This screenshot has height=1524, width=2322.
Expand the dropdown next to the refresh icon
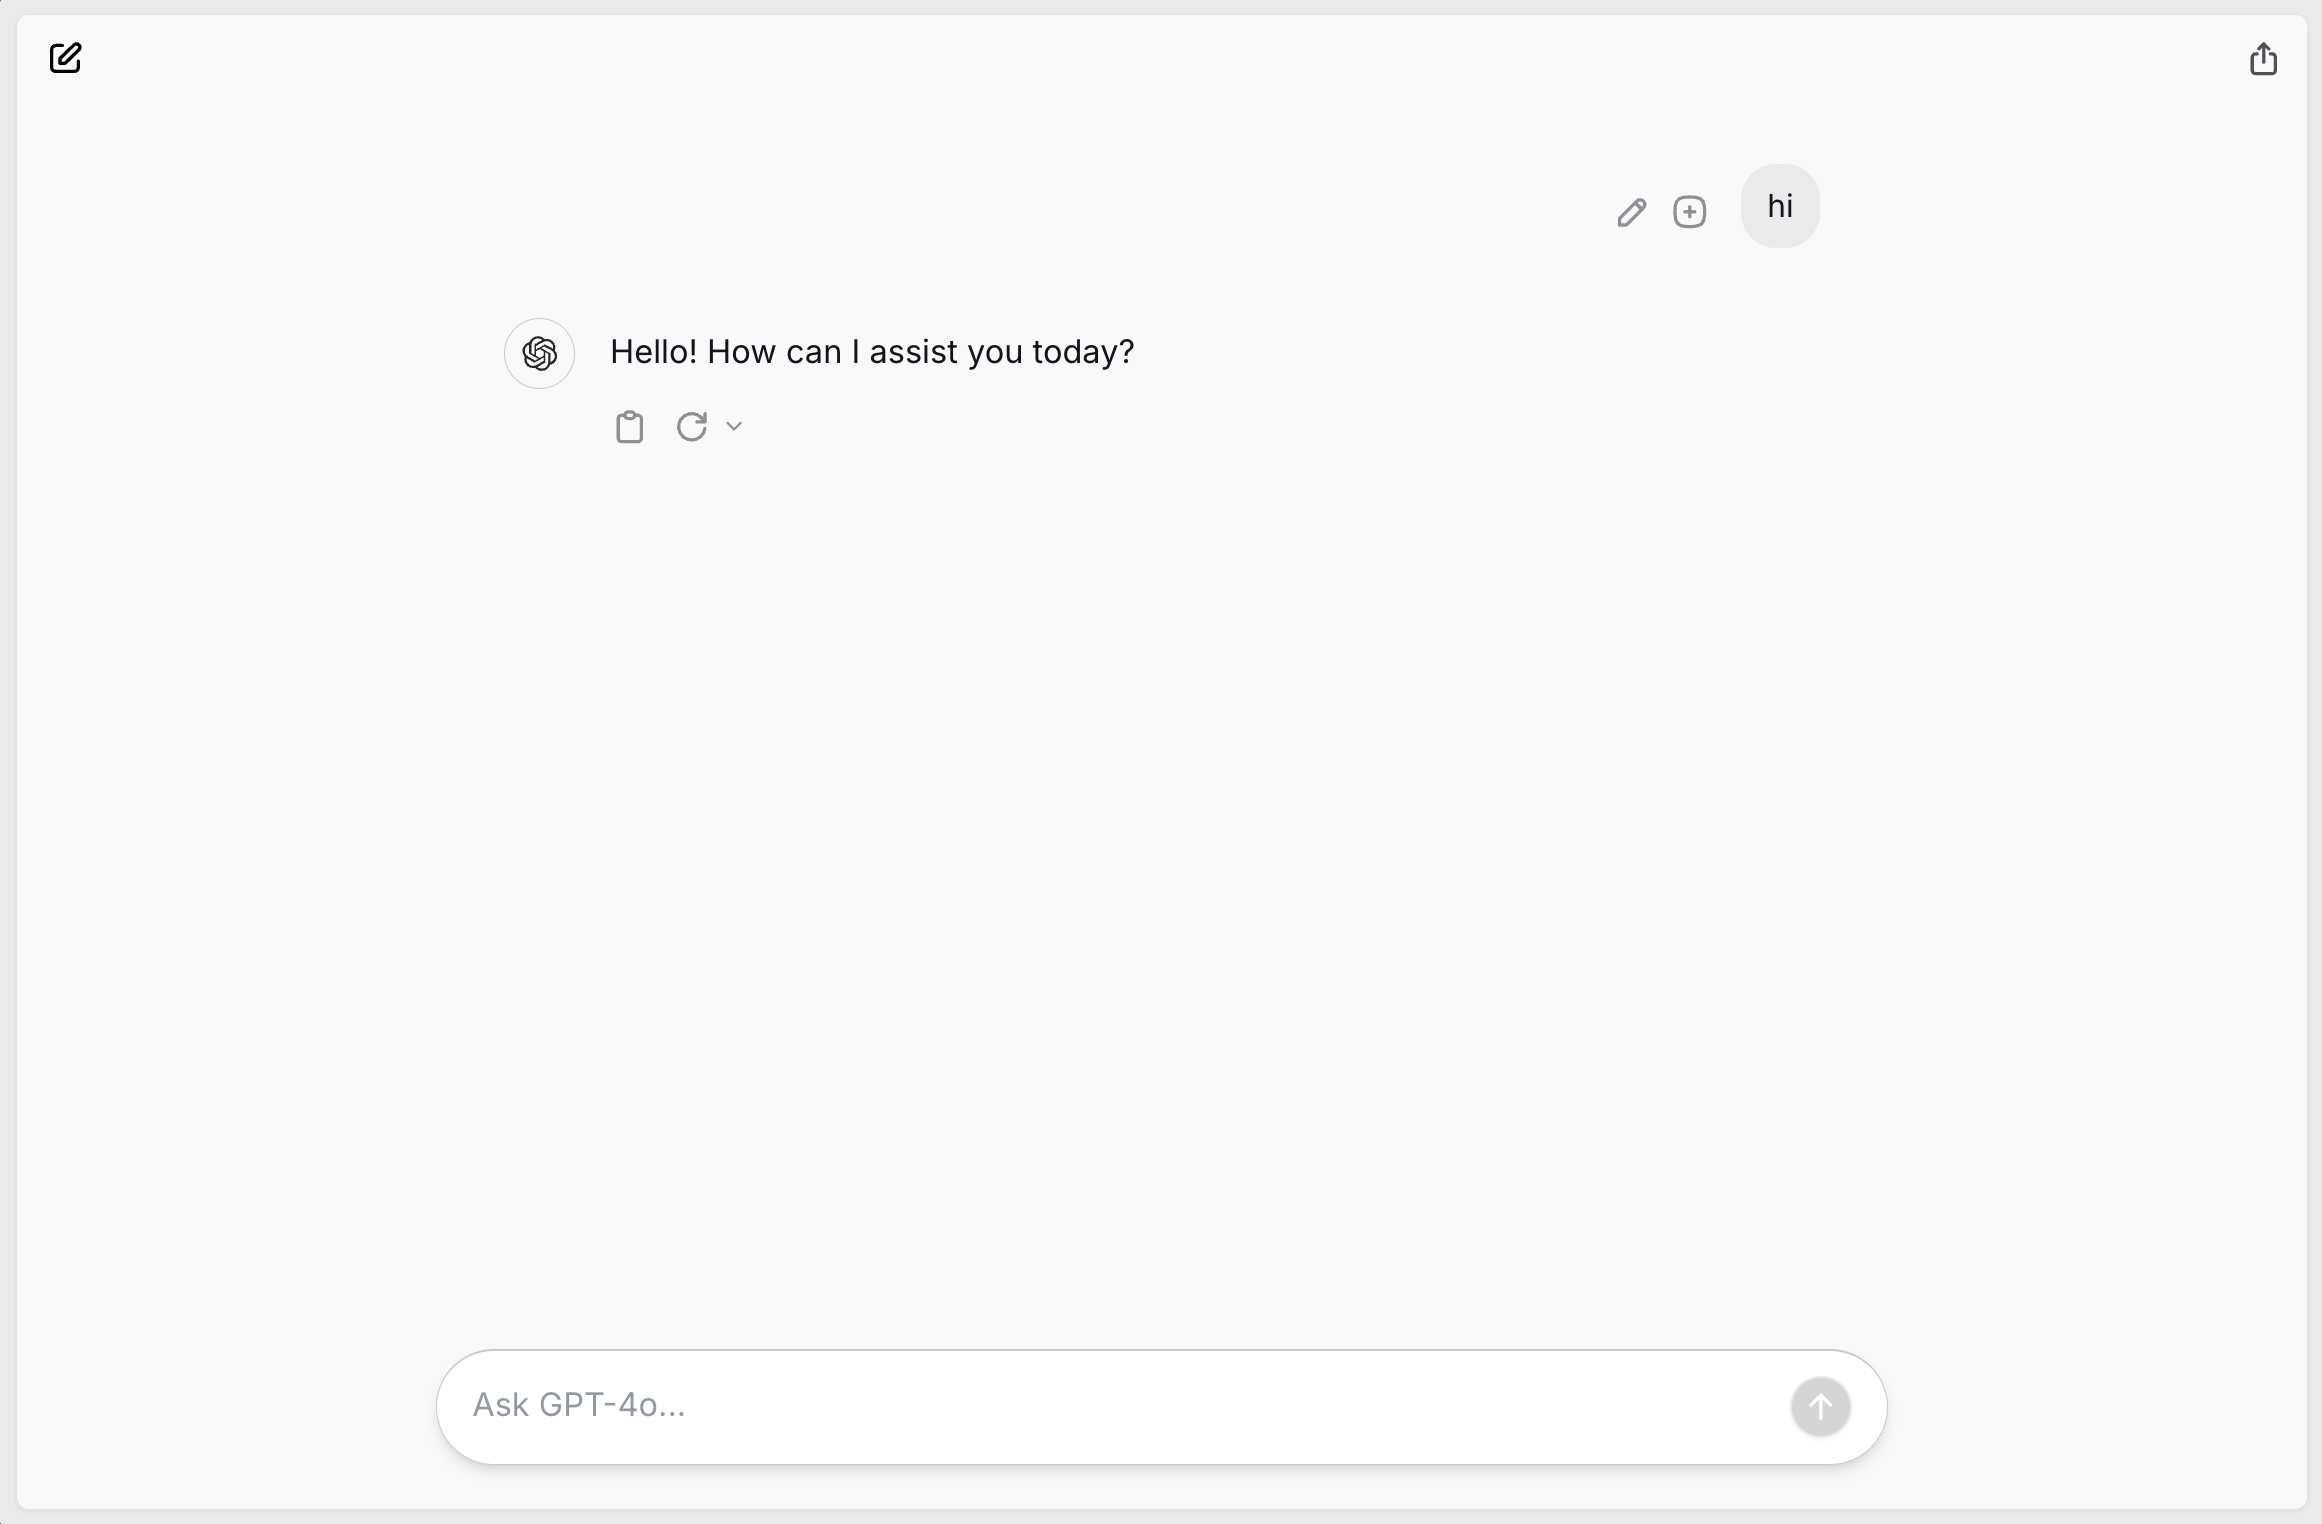tap(735, 426)
